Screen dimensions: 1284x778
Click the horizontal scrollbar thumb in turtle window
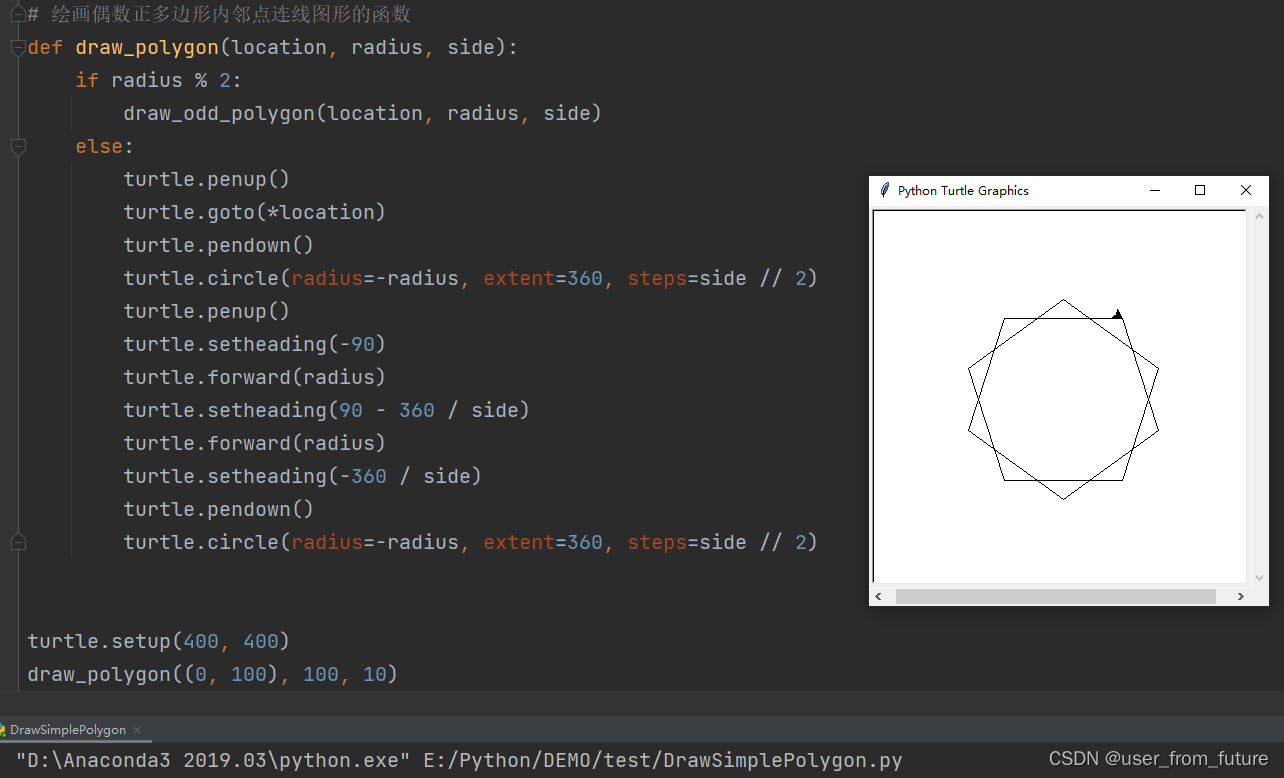pyautogui.click(x=1055, y=596)
